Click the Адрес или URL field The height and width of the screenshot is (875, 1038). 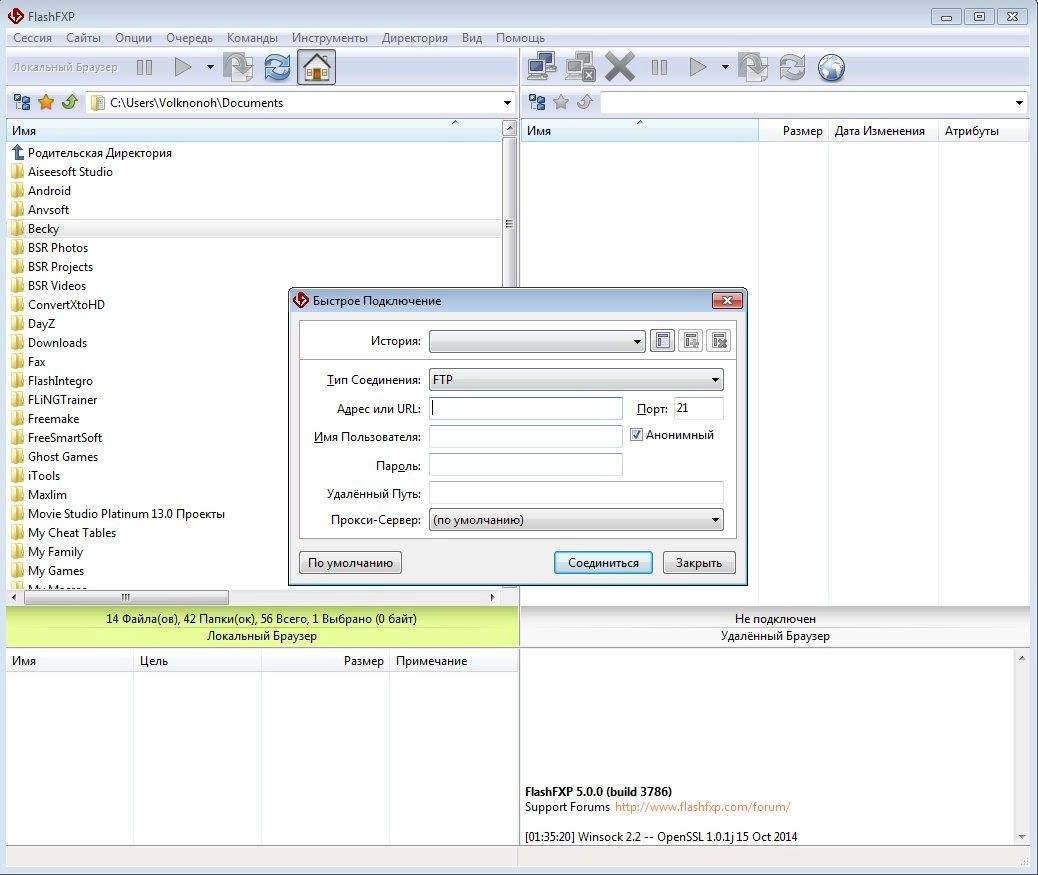[526, 408]
